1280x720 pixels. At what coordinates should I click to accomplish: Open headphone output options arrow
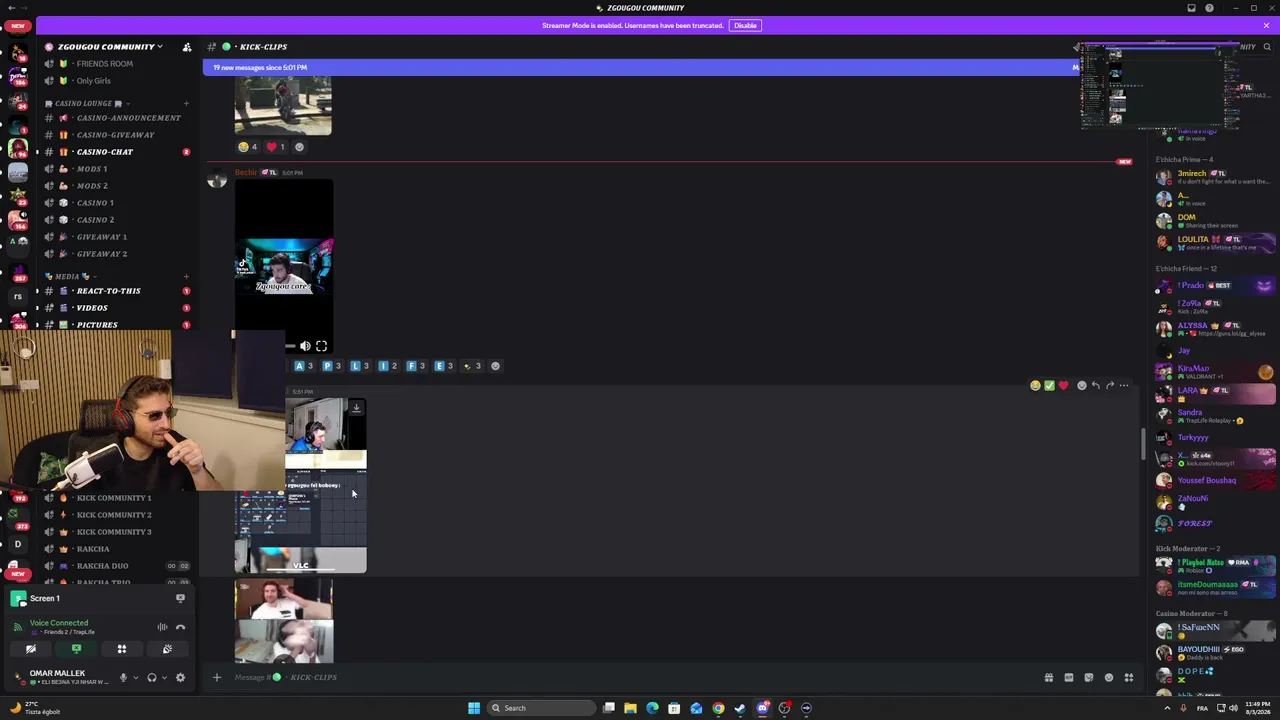[x=164, y=677]
